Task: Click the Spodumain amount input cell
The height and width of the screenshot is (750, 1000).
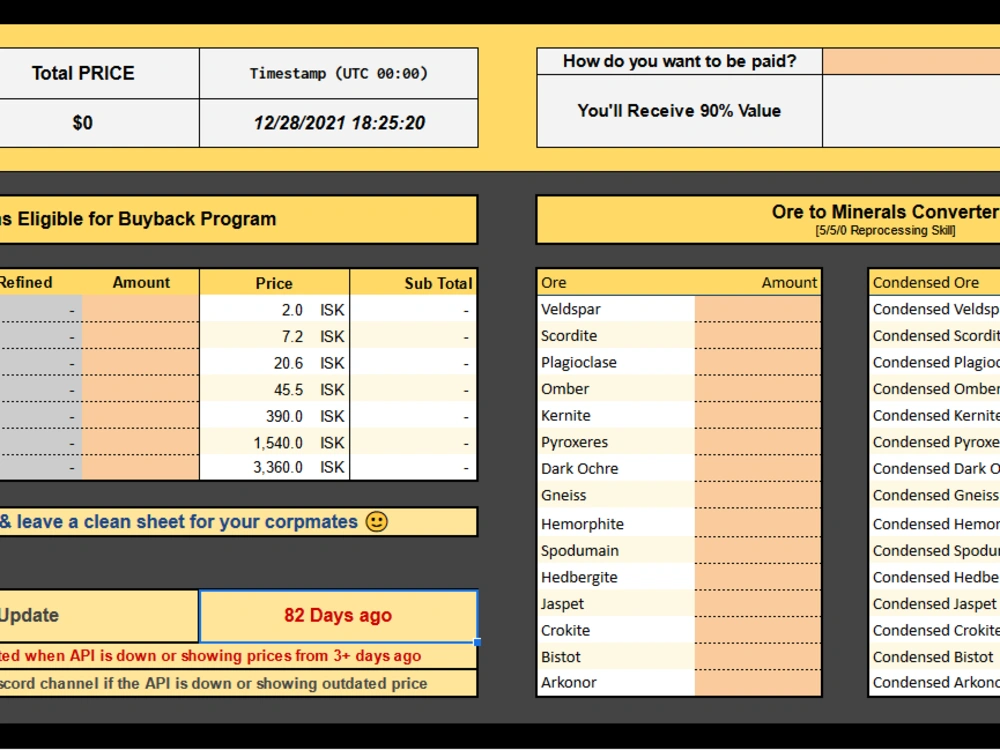Action: point(758,550)
